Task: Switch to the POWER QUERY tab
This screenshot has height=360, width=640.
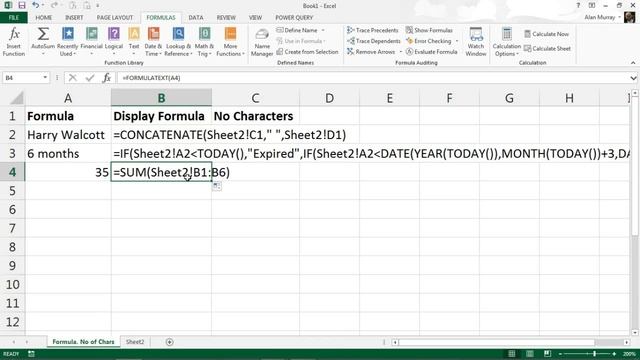Action: point(294,18)
